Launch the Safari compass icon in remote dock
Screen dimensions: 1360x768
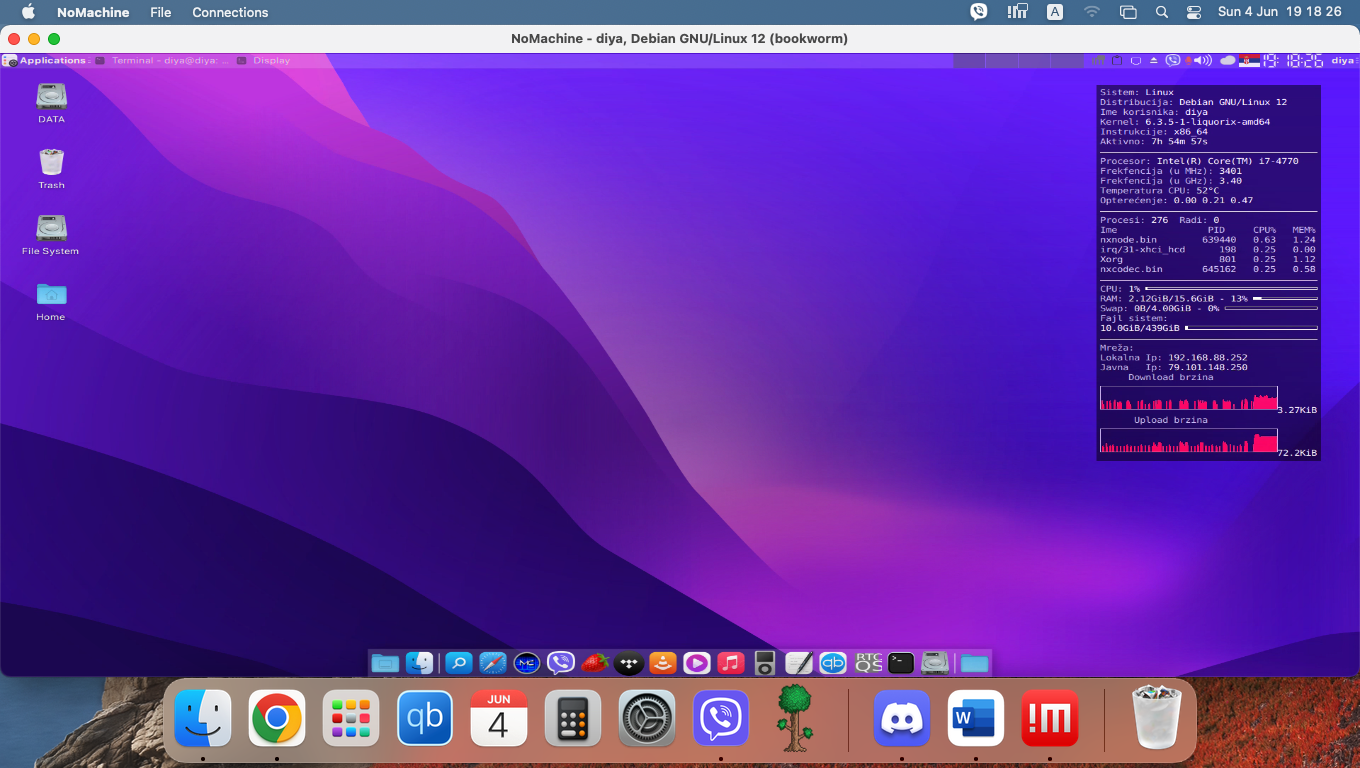[493, 662]
